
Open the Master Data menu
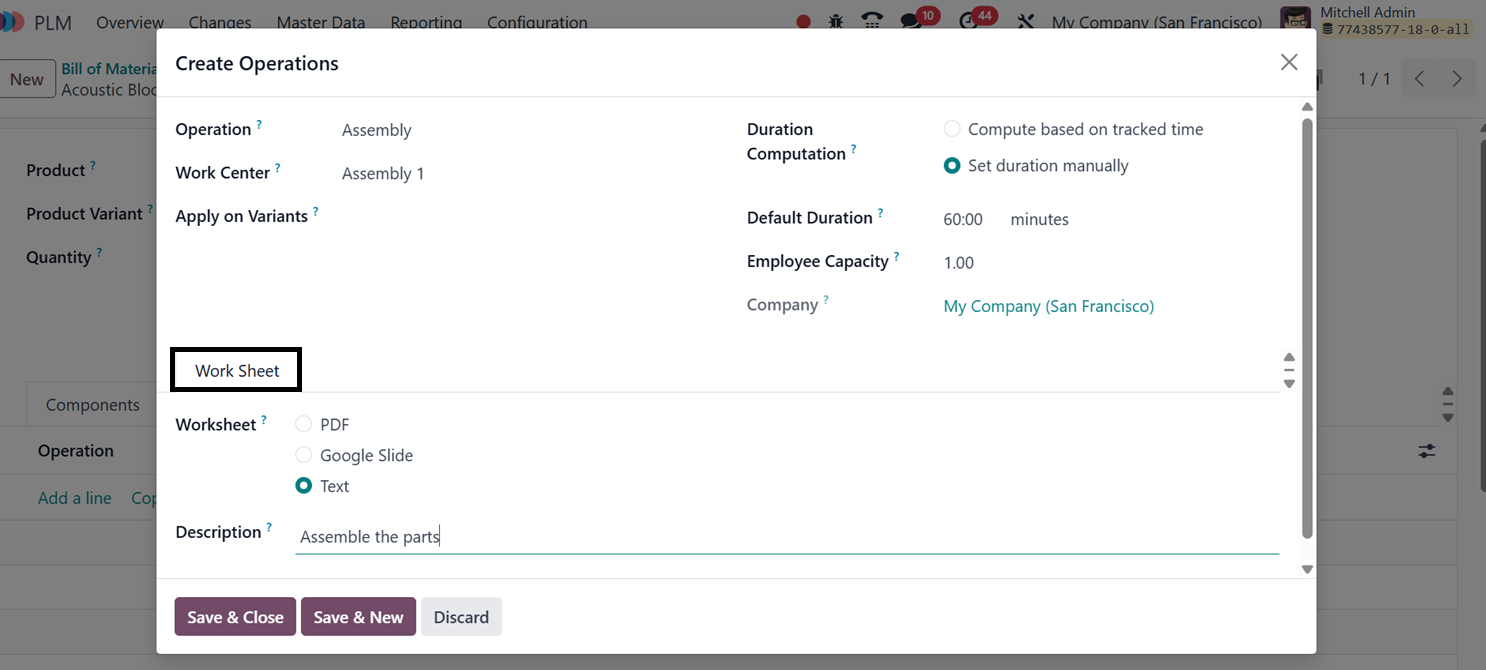(x=320, y=21)
